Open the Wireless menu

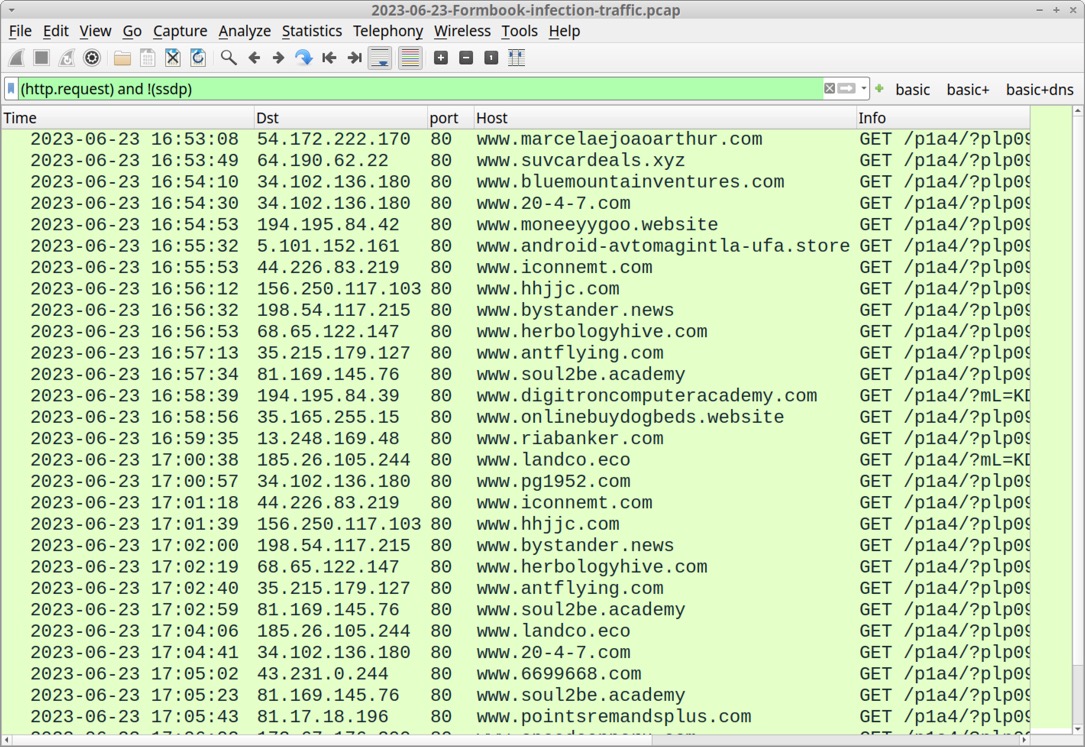(462, 31)
